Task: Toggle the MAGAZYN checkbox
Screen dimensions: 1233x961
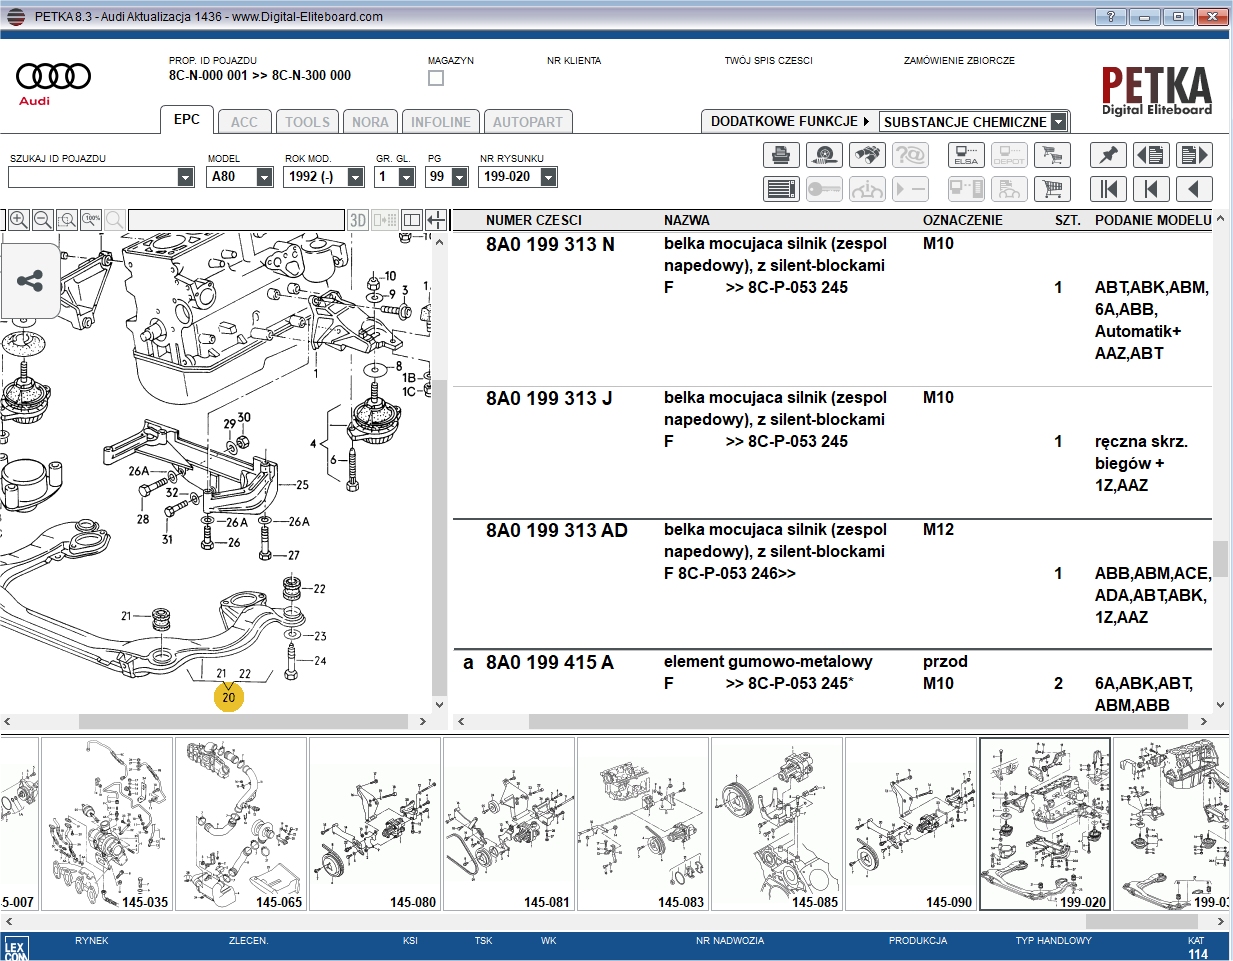Action: point(436,78)
